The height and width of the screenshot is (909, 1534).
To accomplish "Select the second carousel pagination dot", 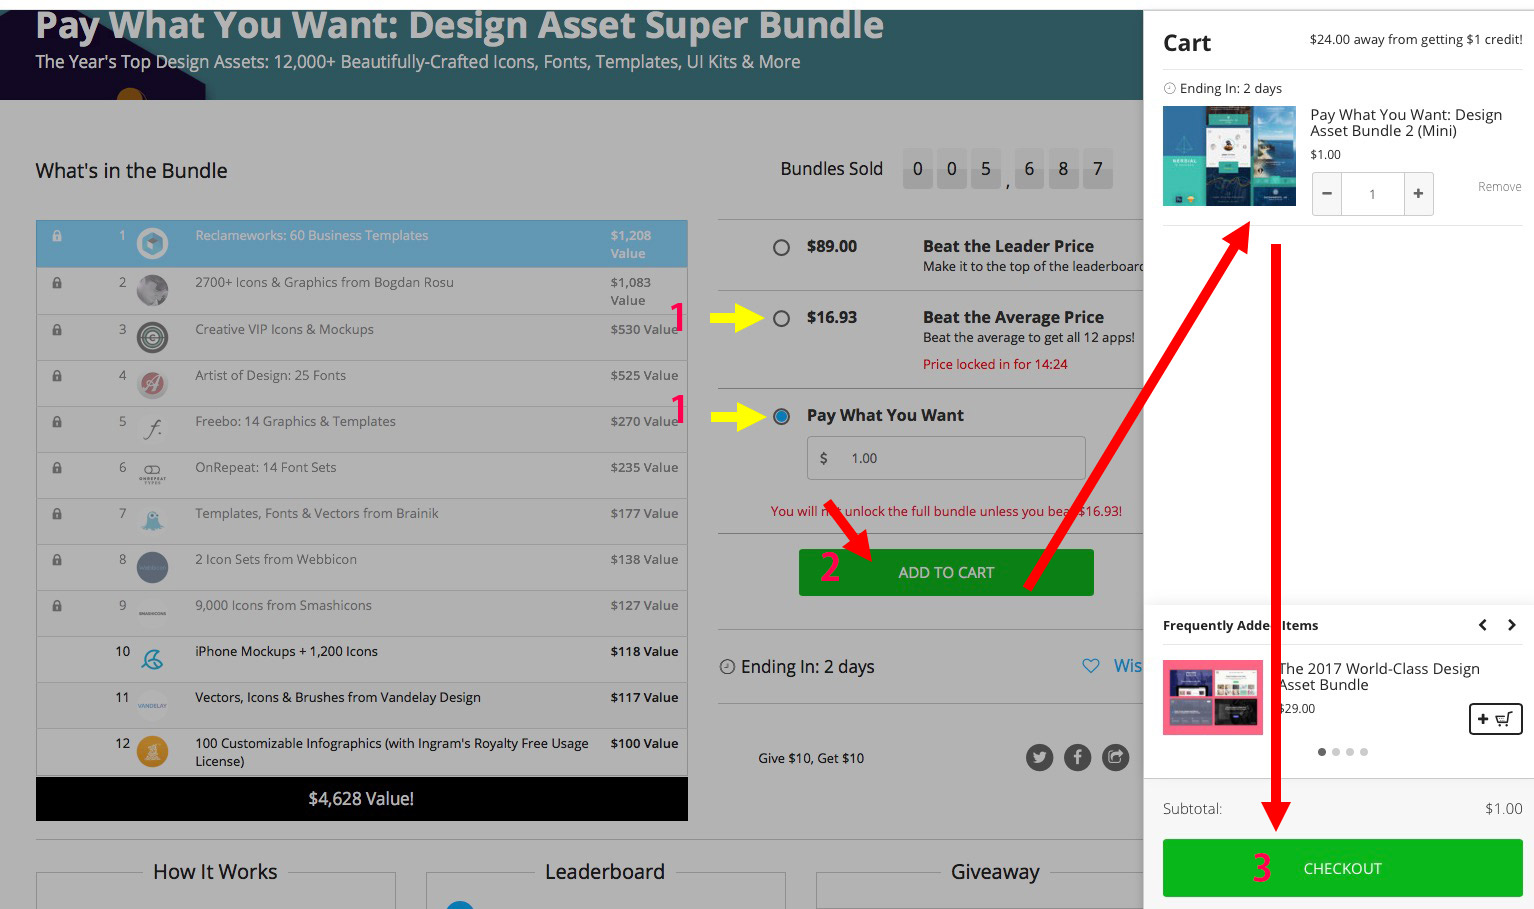I will [x=1336, y=752].
